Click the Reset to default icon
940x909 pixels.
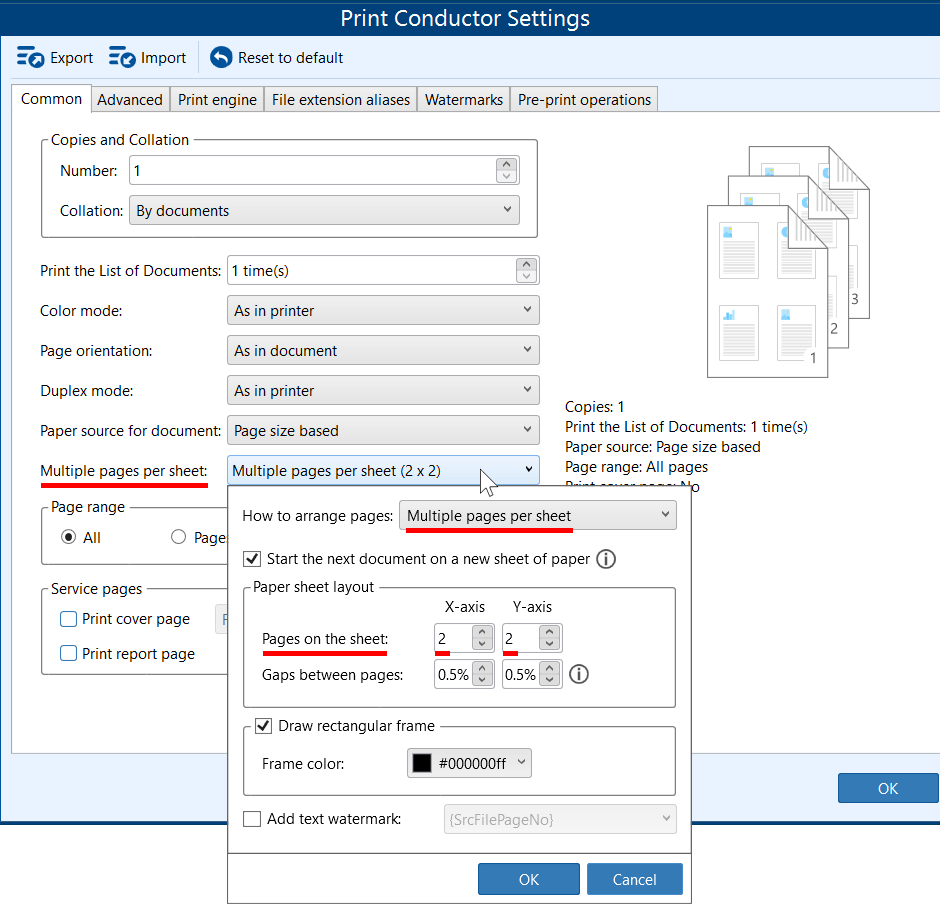tap(221, 58)
